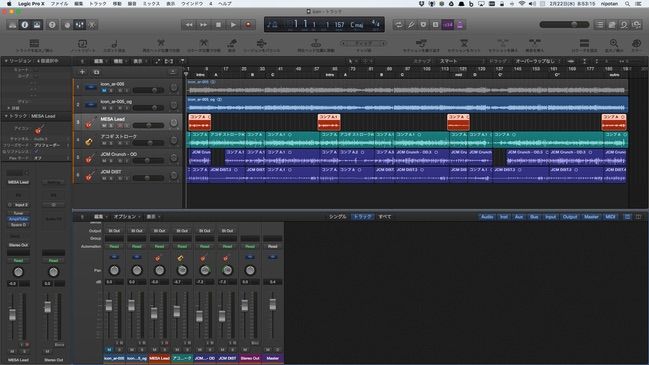
Task: Click the Stop transport button
Action: pos(219,25)
